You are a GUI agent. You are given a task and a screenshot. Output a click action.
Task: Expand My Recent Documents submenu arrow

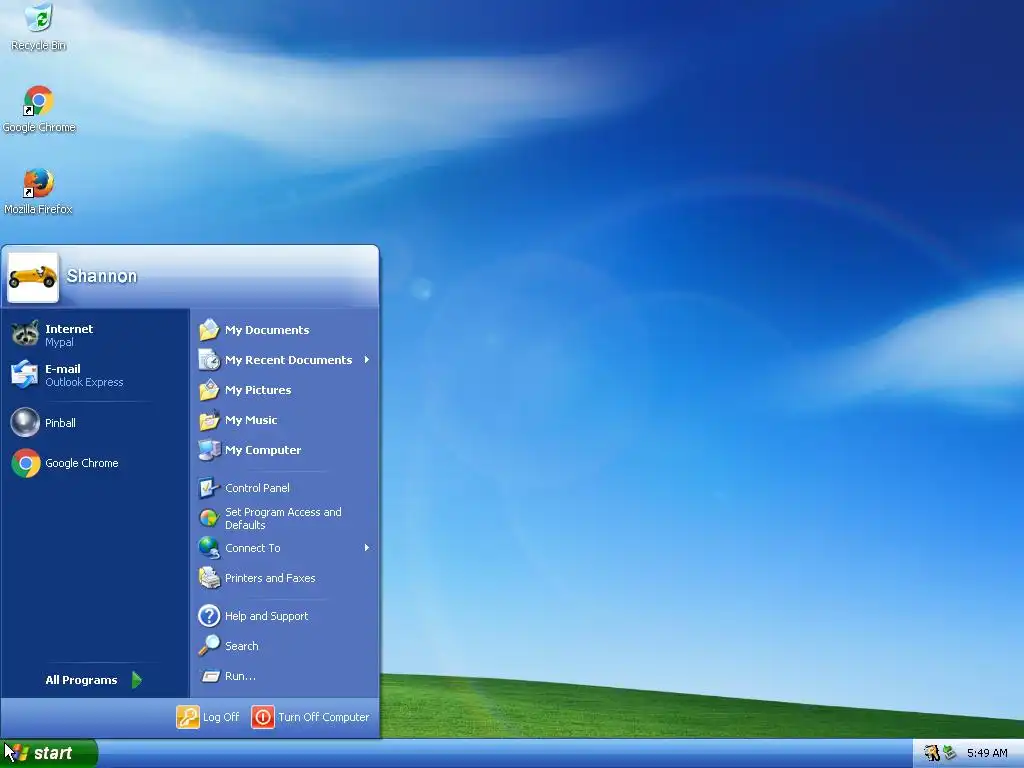tap(367, 360)
